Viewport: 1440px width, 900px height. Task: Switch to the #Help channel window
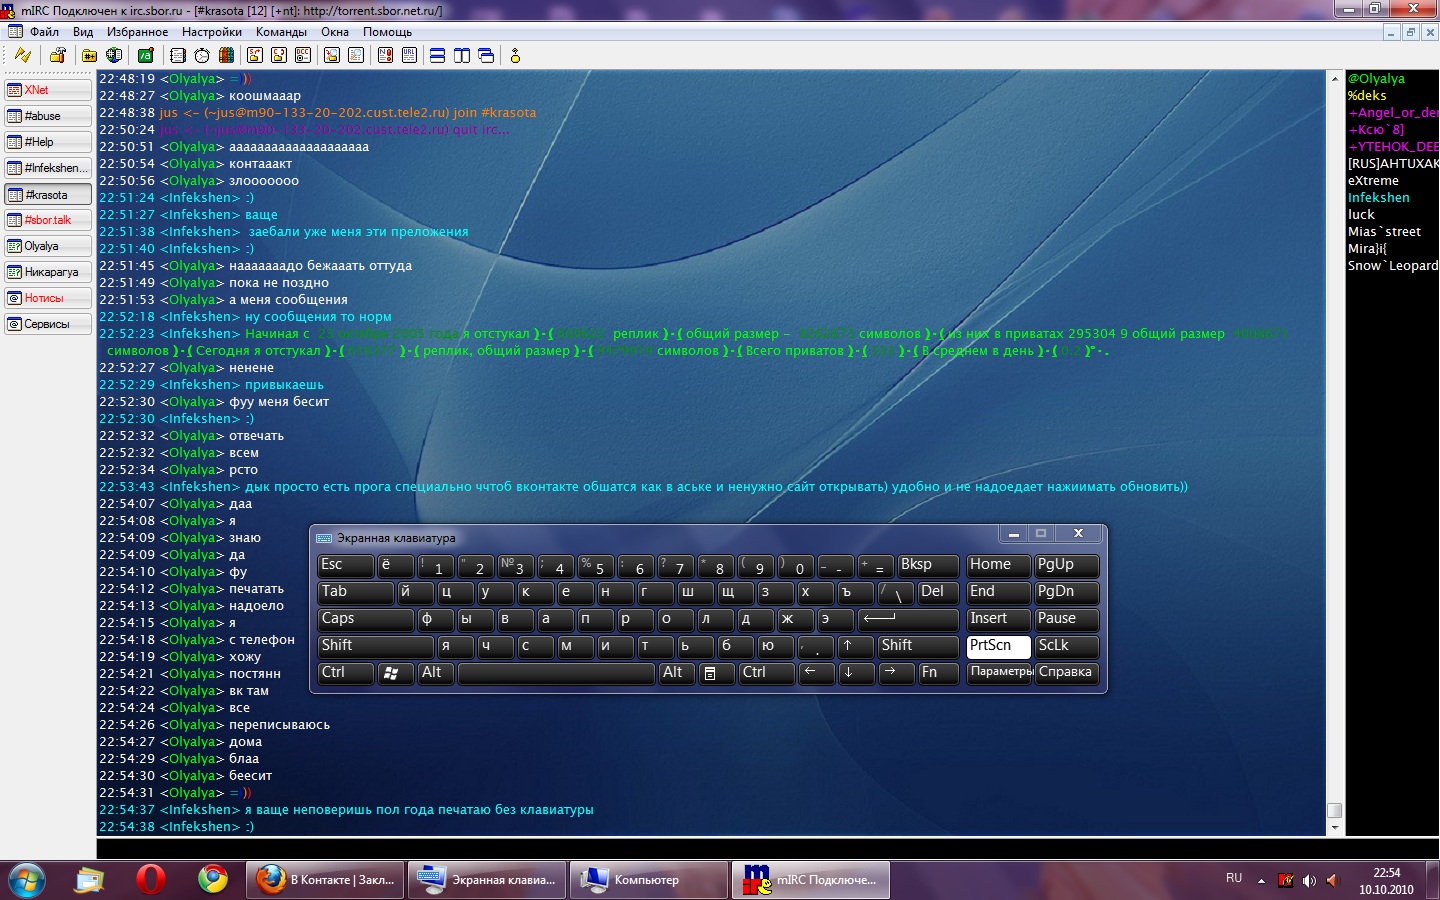tap(48, 142)
